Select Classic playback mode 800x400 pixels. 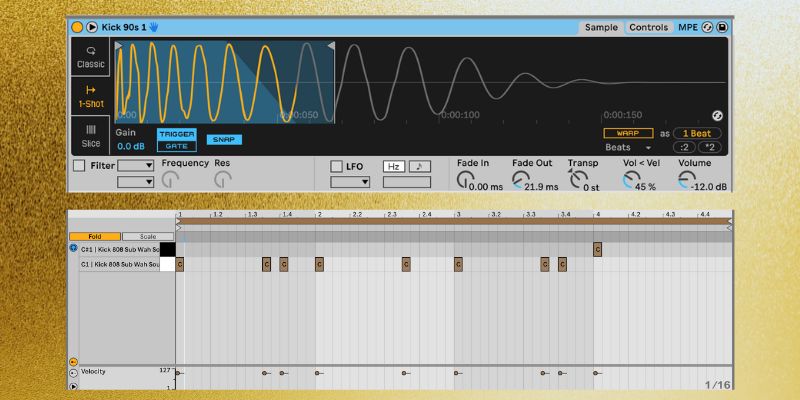(90, 57)
